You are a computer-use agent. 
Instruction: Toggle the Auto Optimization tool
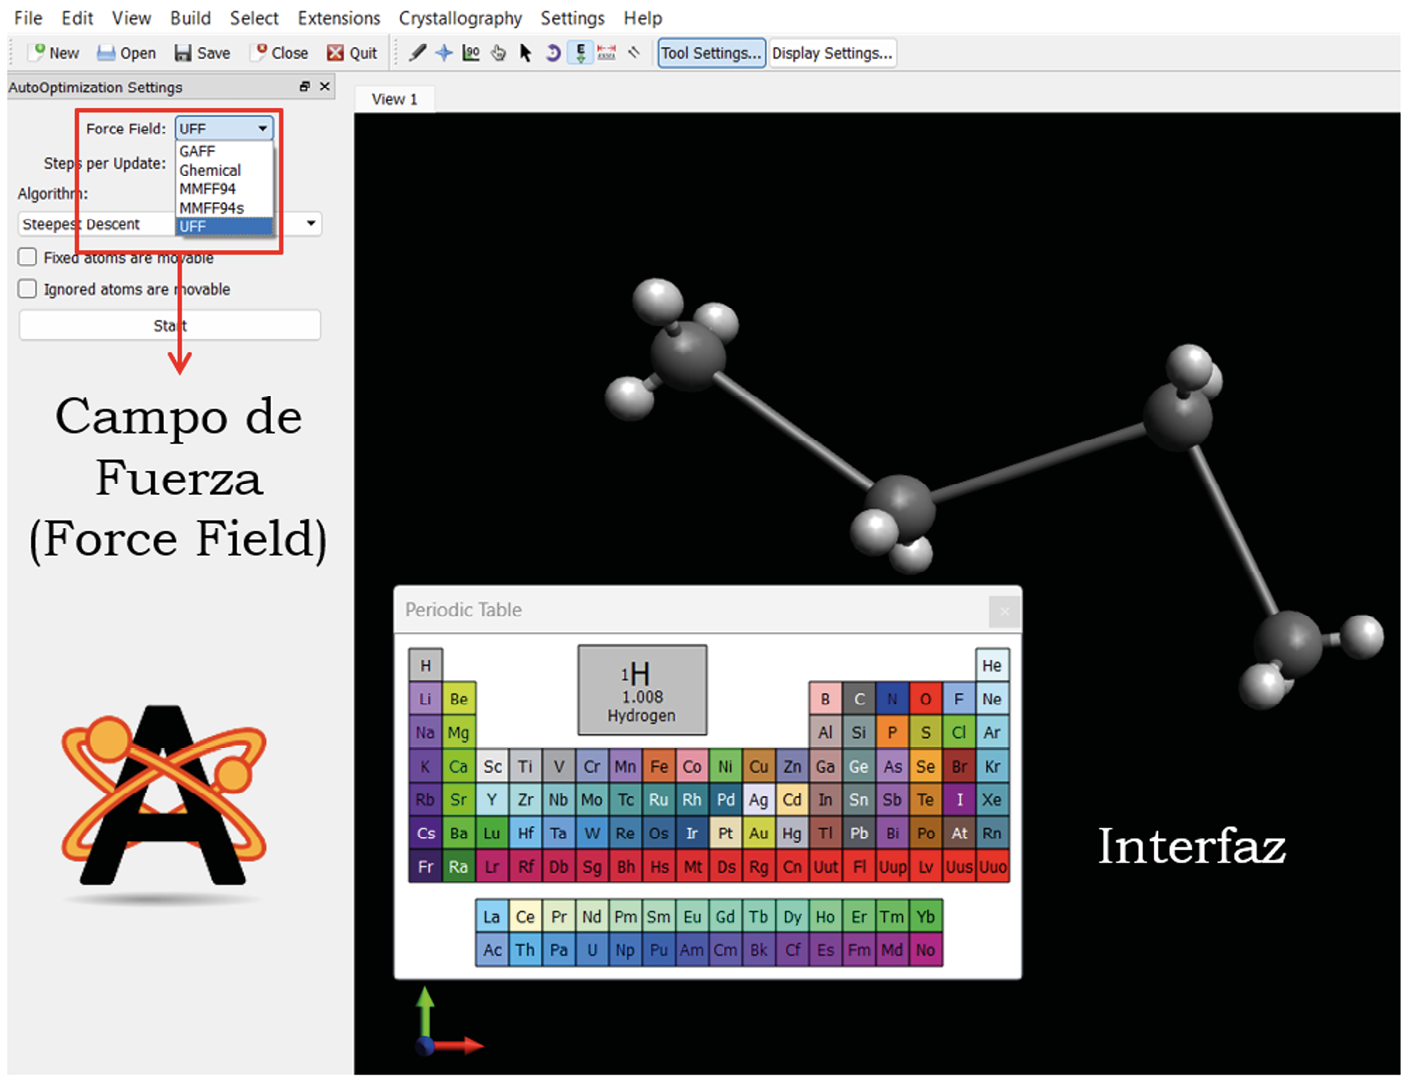point(580,53)
